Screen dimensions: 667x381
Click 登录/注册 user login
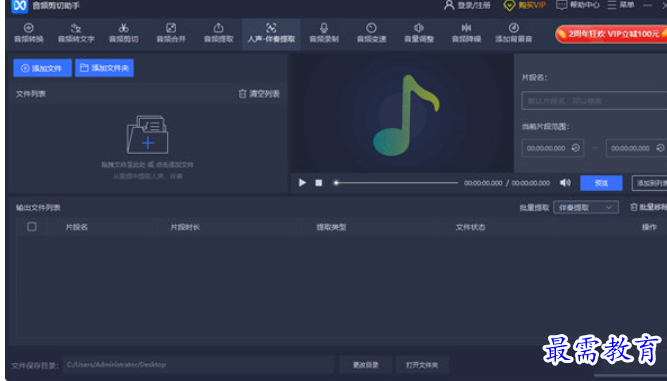point(467,5)
